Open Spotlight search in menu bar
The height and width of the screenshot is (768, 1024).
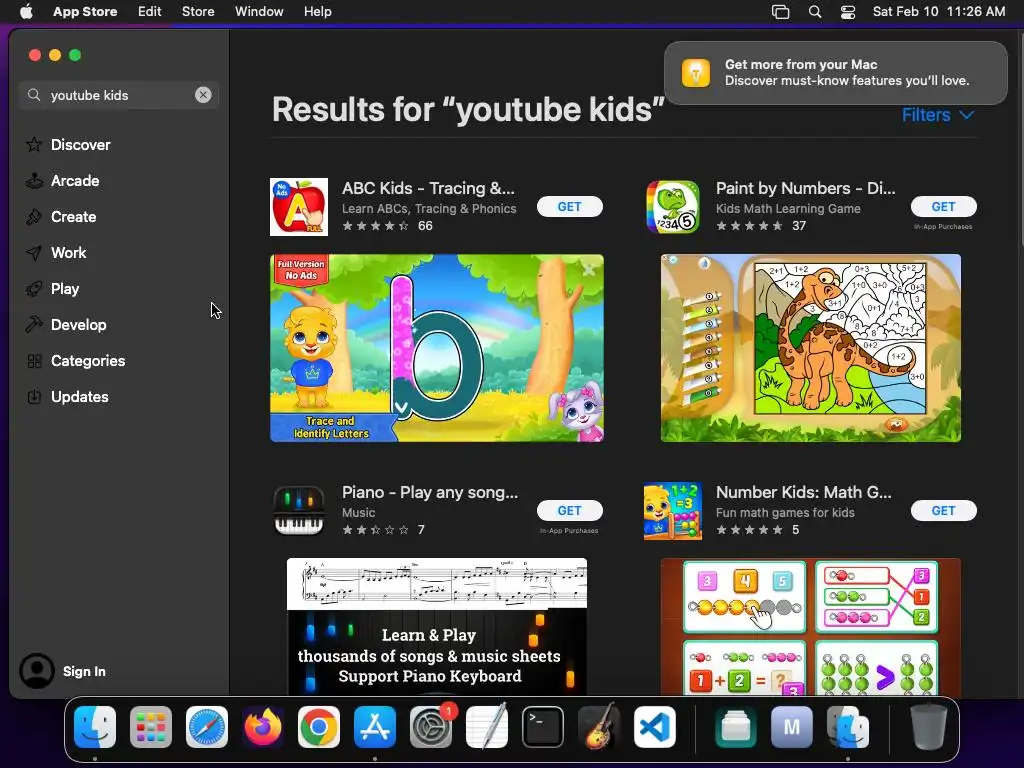814,11
